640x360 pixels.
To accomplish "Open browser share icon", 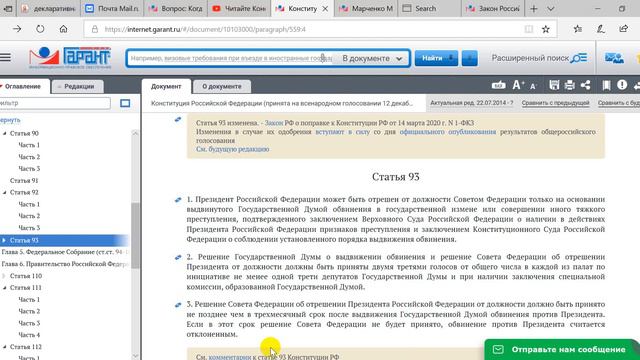I will (623, 29).
